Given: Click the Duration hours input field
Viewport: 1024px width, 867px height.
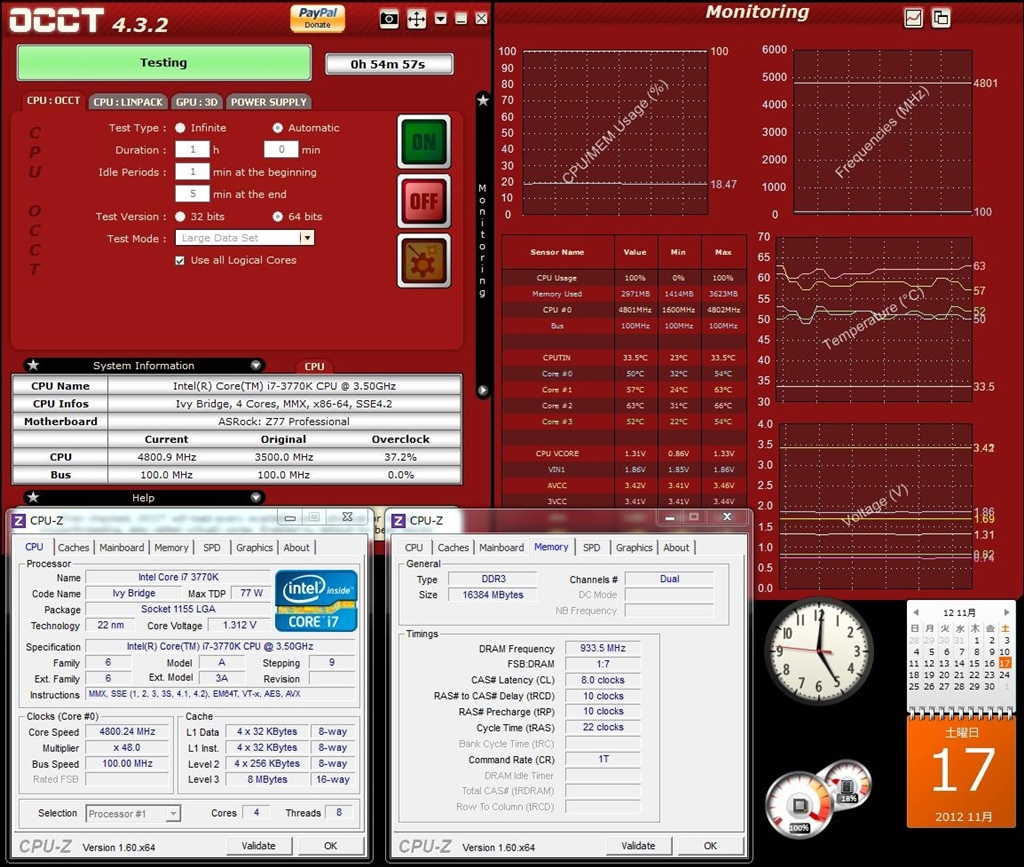Looking at the screenshot, I should tap(191, 150).
